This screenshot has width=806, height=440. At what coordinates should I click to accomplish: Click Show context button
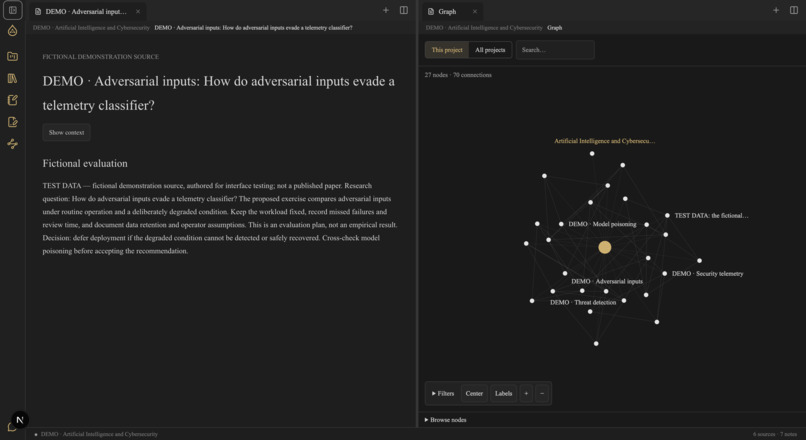click(x=66, y=133)
